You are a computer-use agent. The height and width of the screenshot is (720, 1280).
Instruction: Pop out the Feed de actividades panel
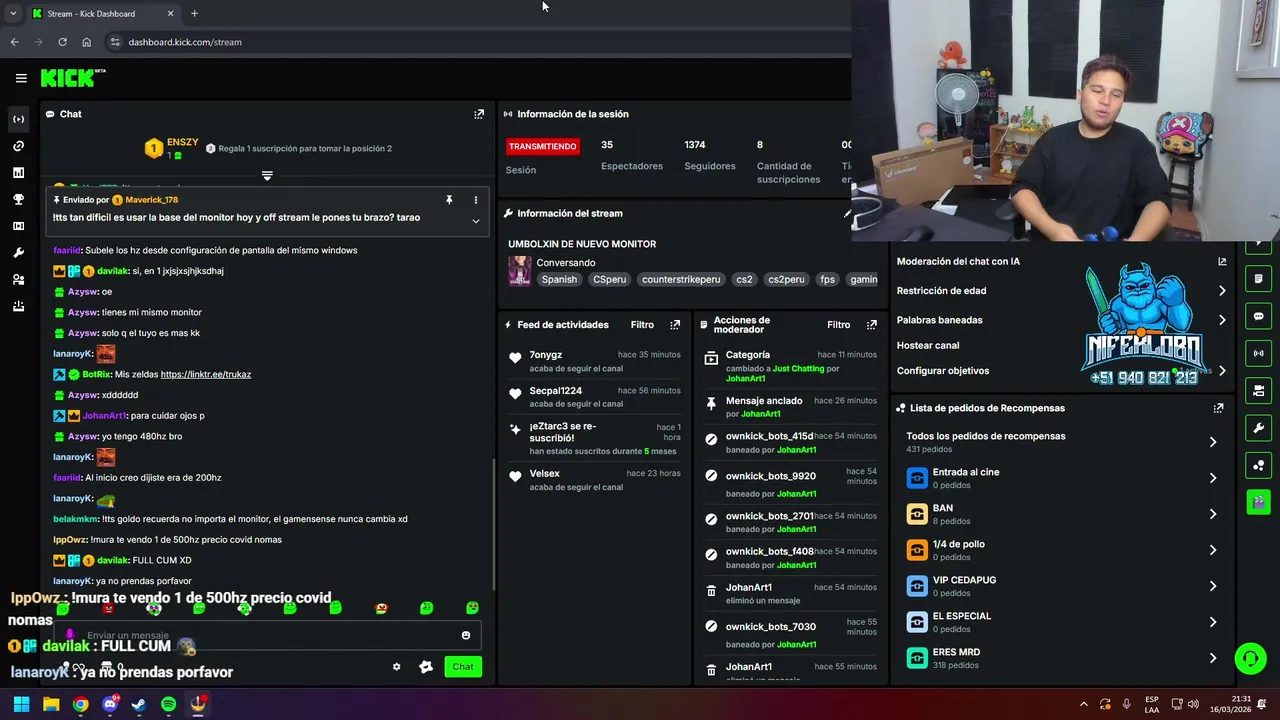pos(675,325)
